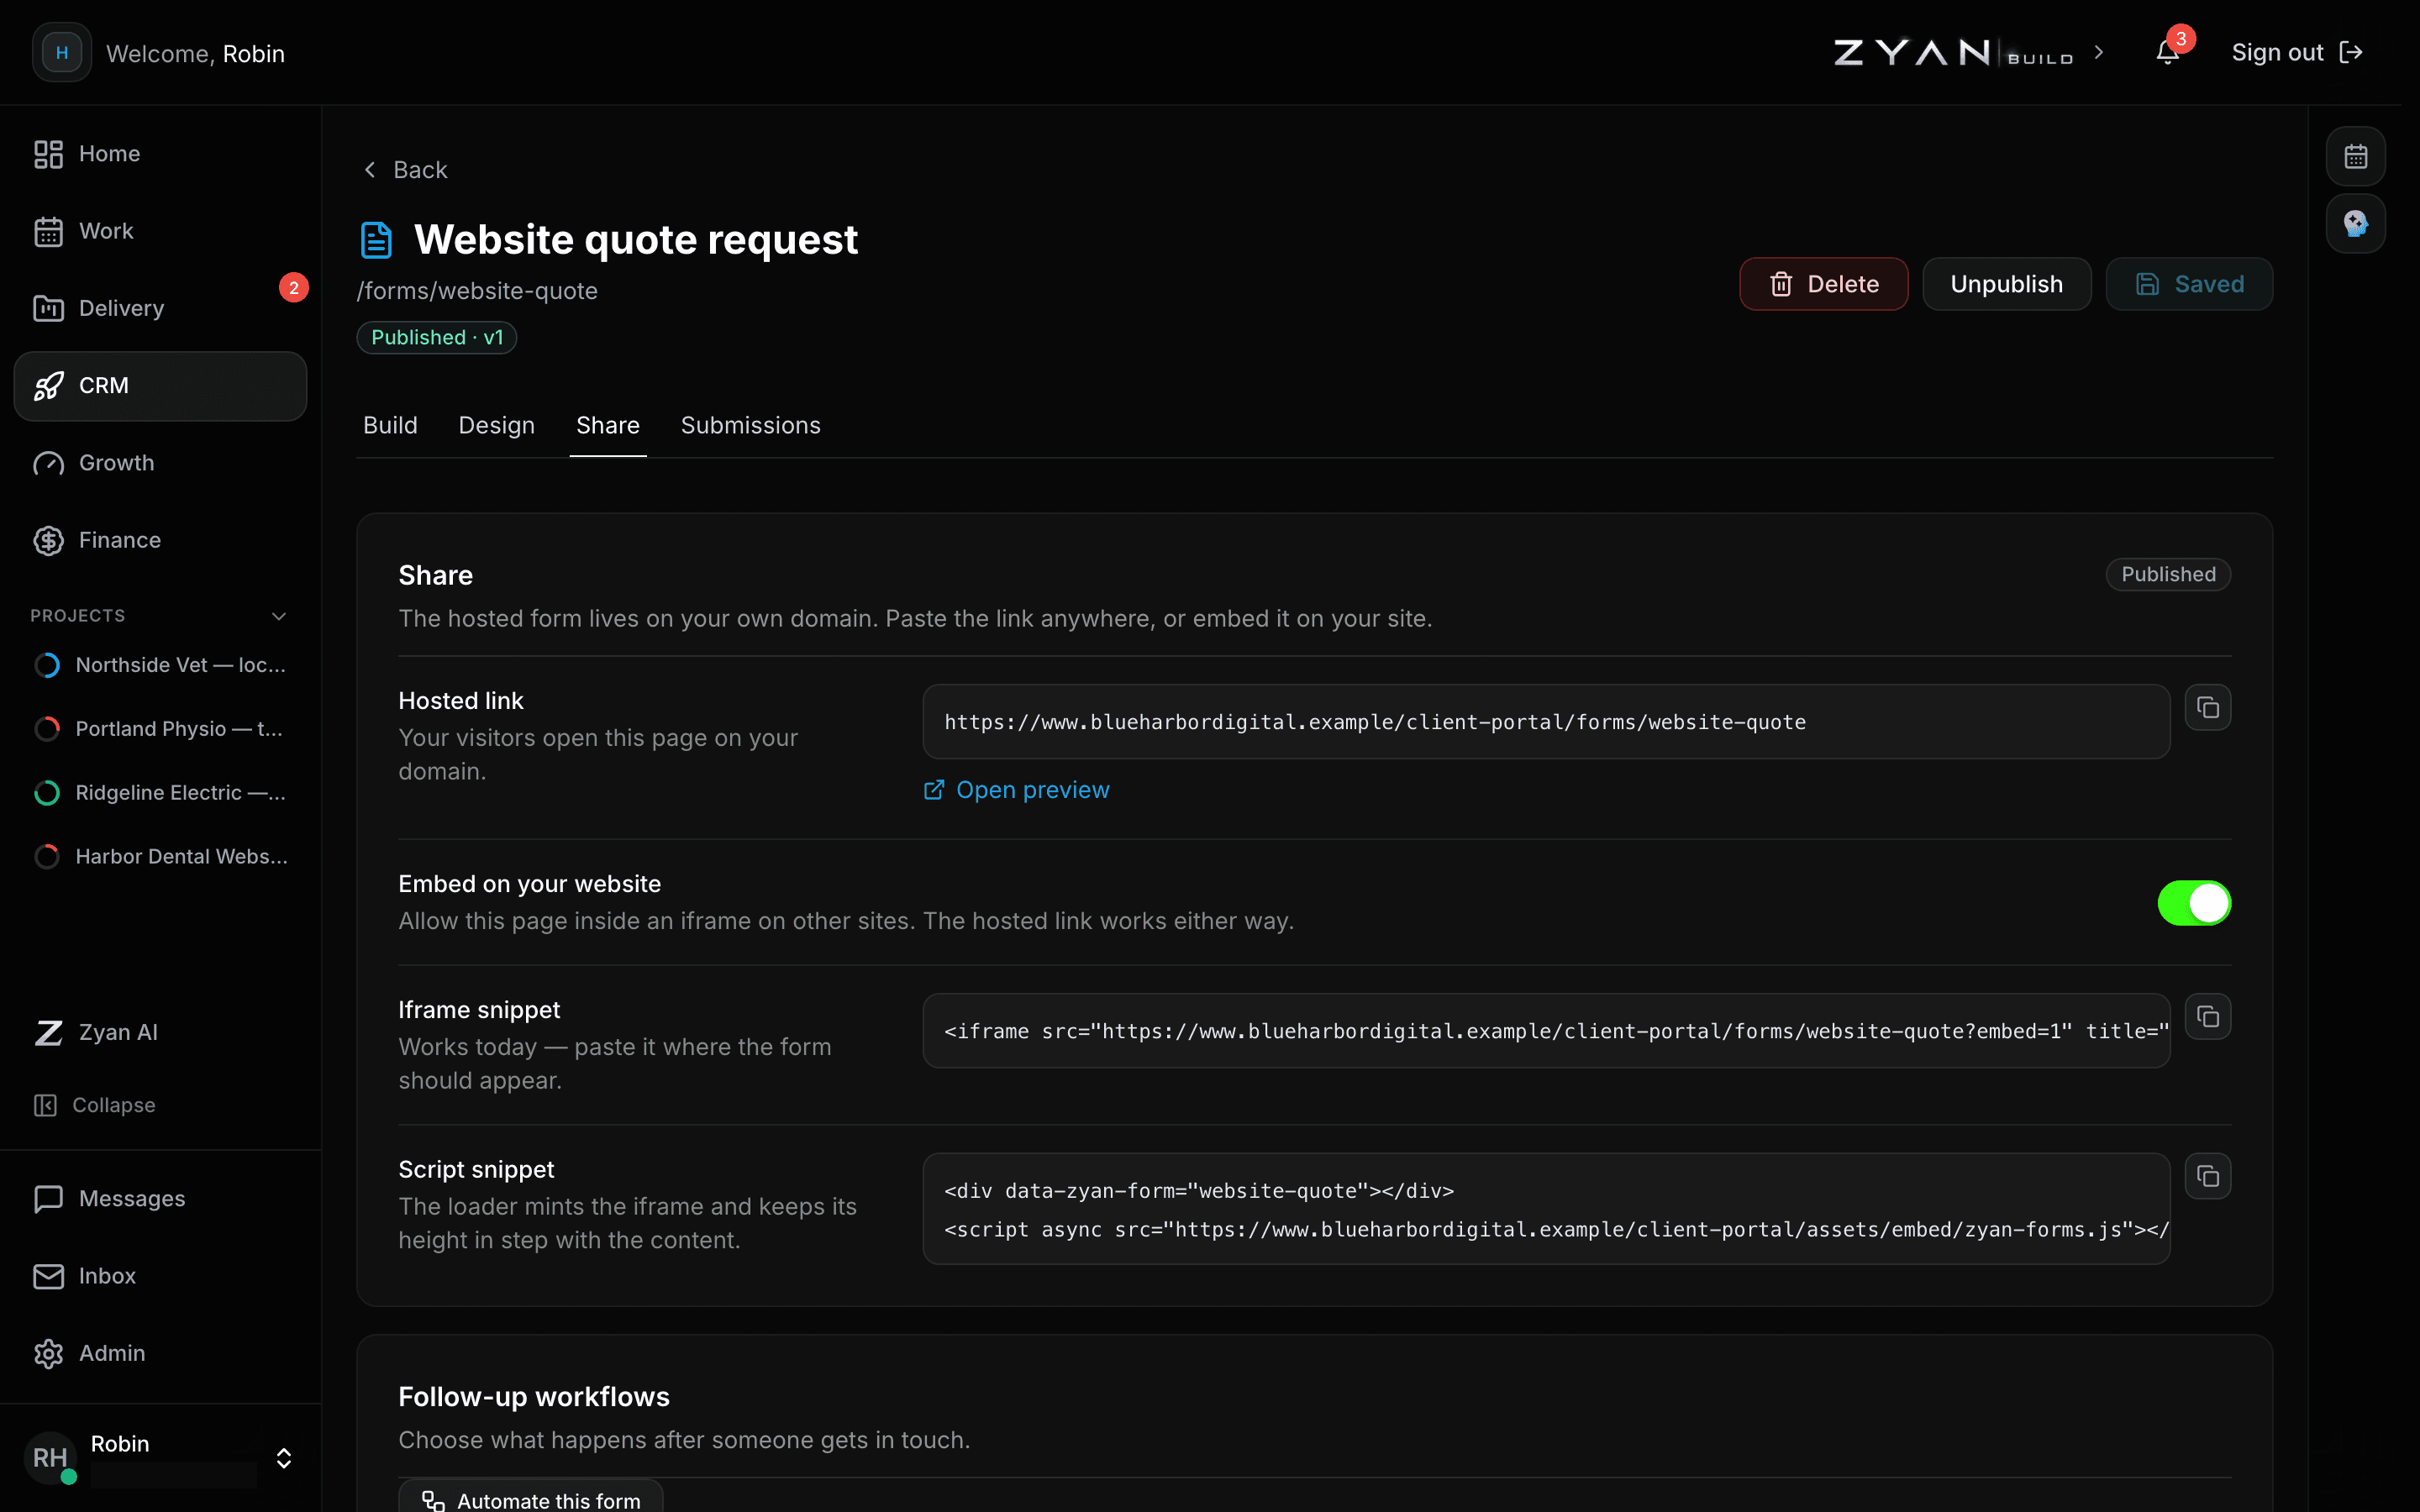This screenshot has height=1512, width=2420.
Task: Click the Published status pill in Share card
Action: coord(2168,575)
